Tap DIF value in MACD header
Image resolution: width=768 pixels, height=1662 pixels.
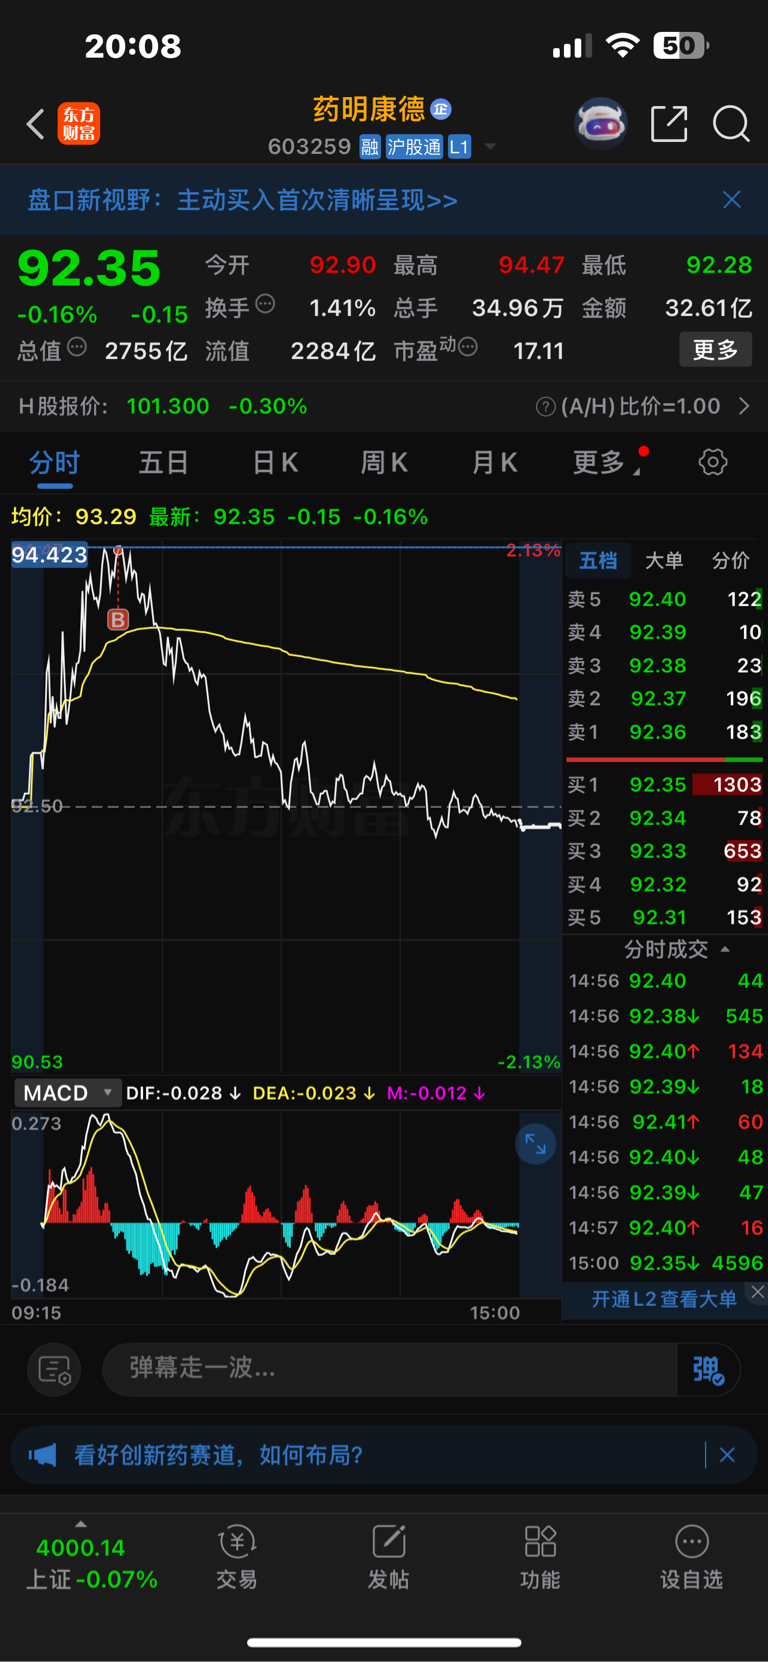coord(183,1093)
